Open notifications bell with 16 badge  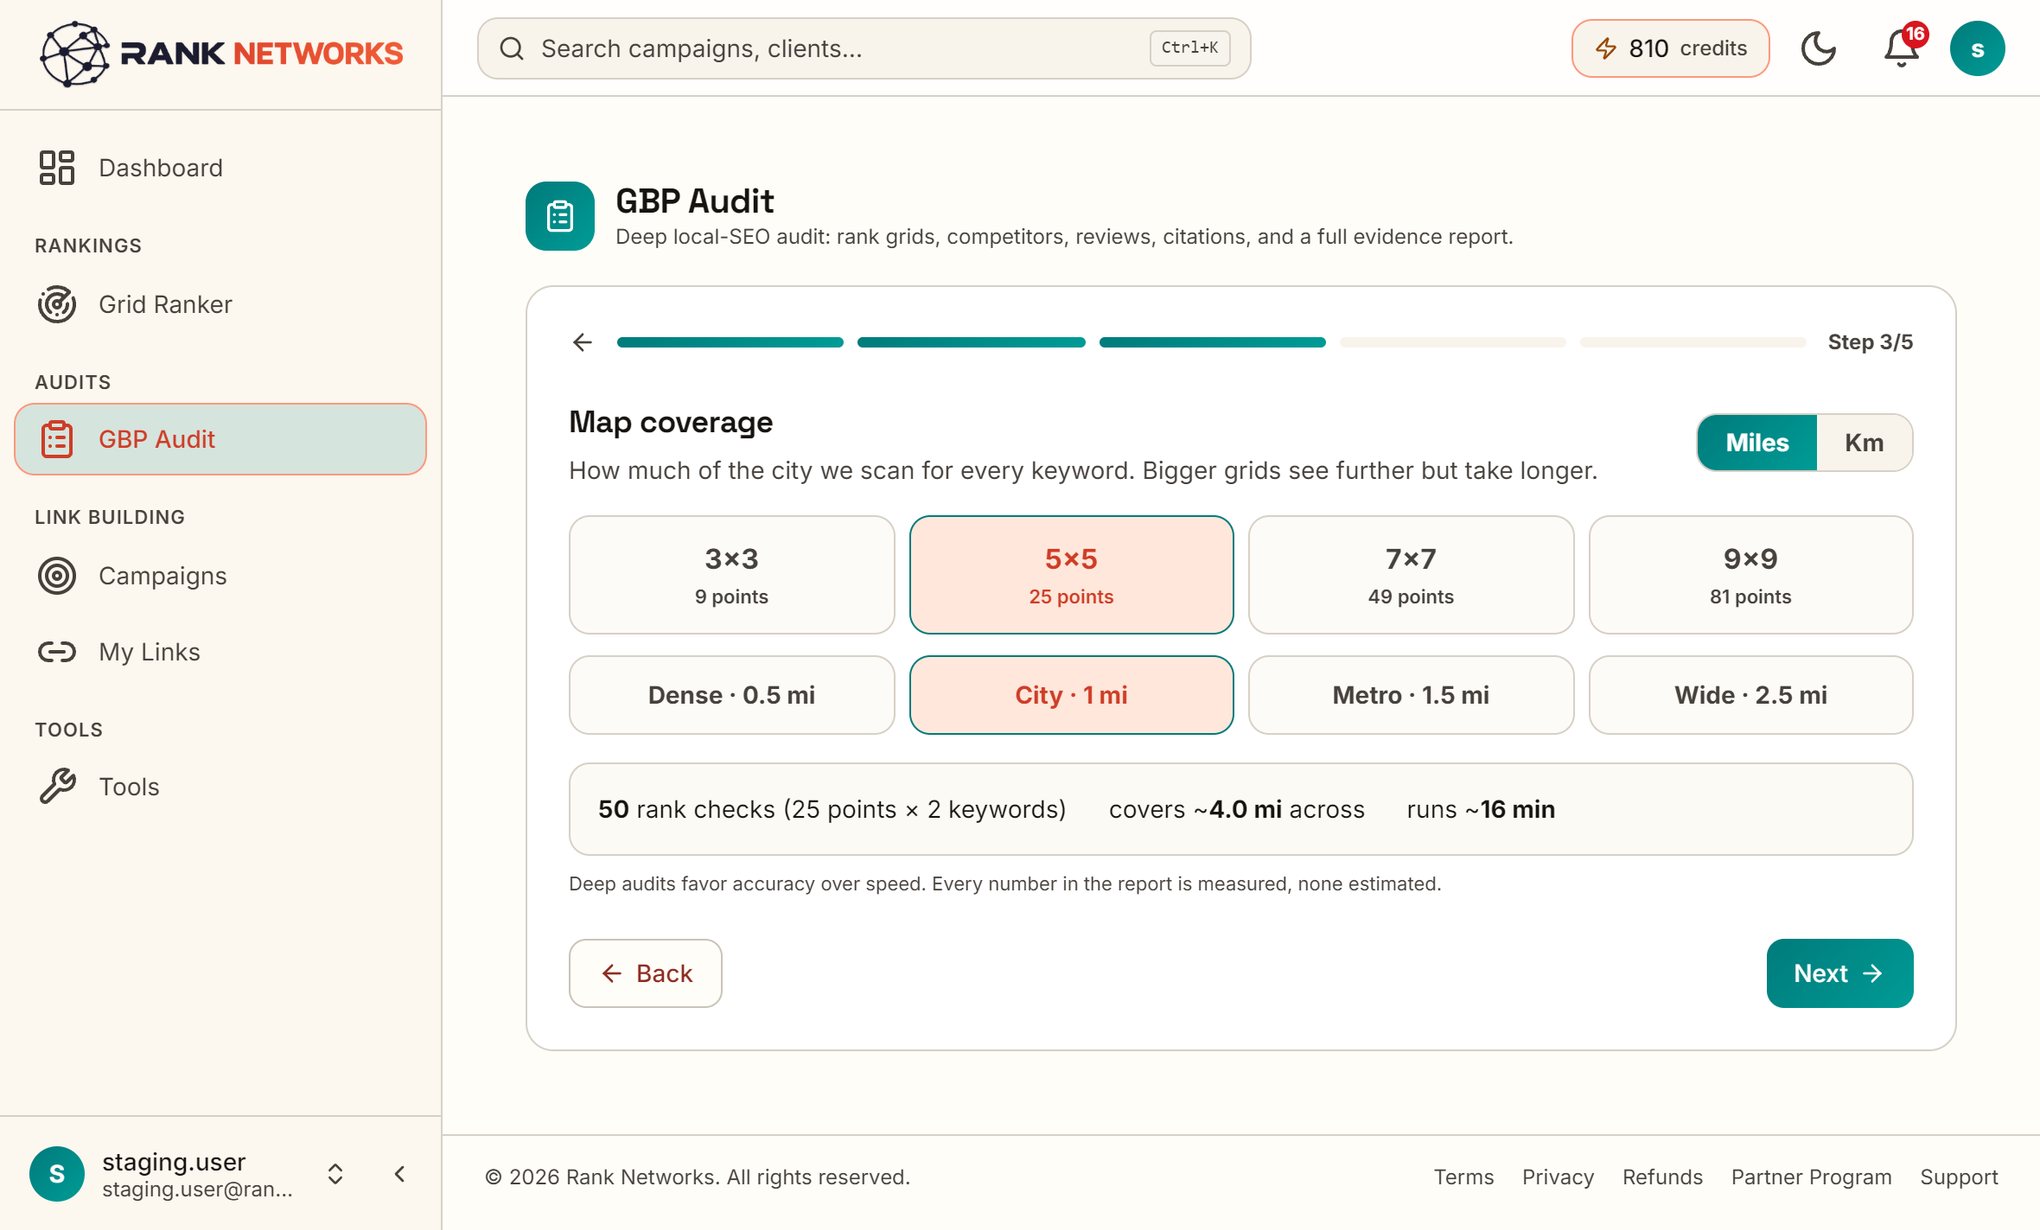pyautogui.click(x=1901, y=48)
